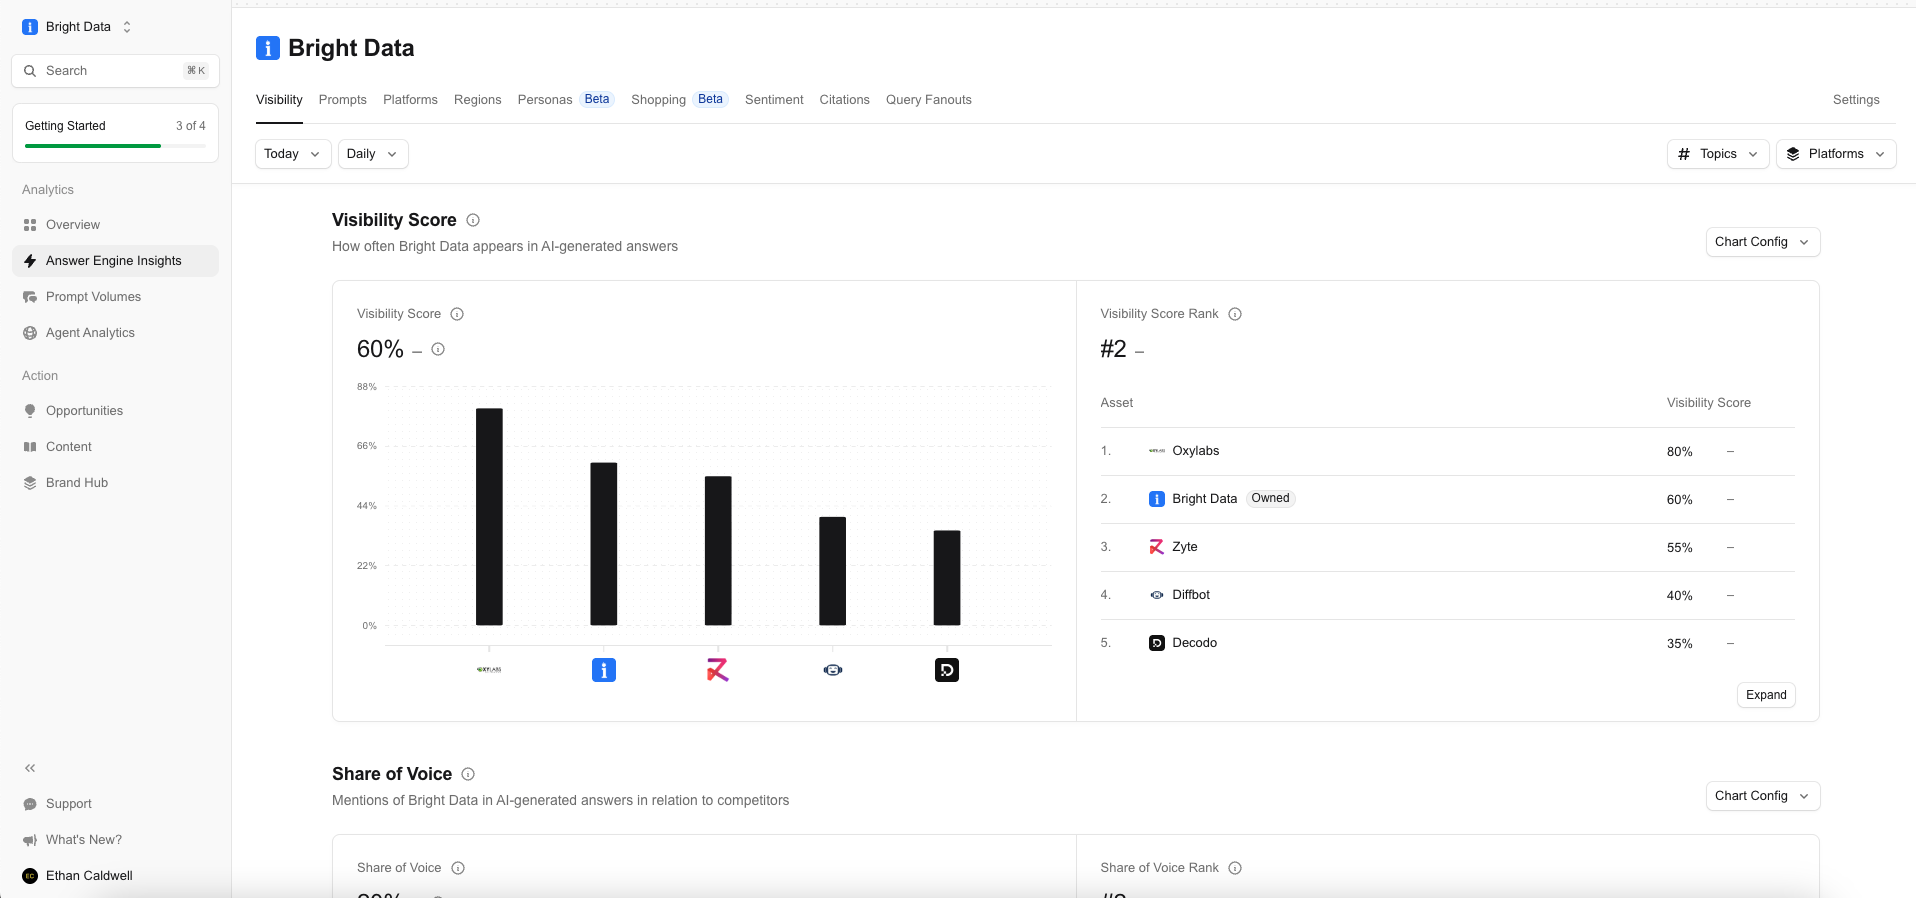
Task: Click the Answer Engine Insights lightning icon
Action: pos(30,261)
